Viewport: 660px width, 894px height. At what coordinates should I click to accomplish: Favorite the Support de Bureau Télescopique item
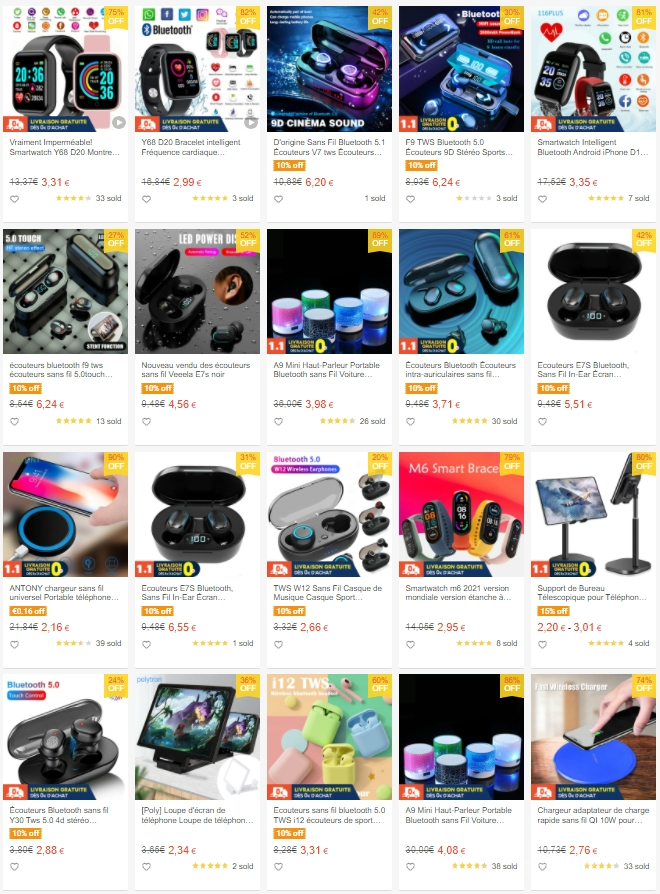point(543,644)
